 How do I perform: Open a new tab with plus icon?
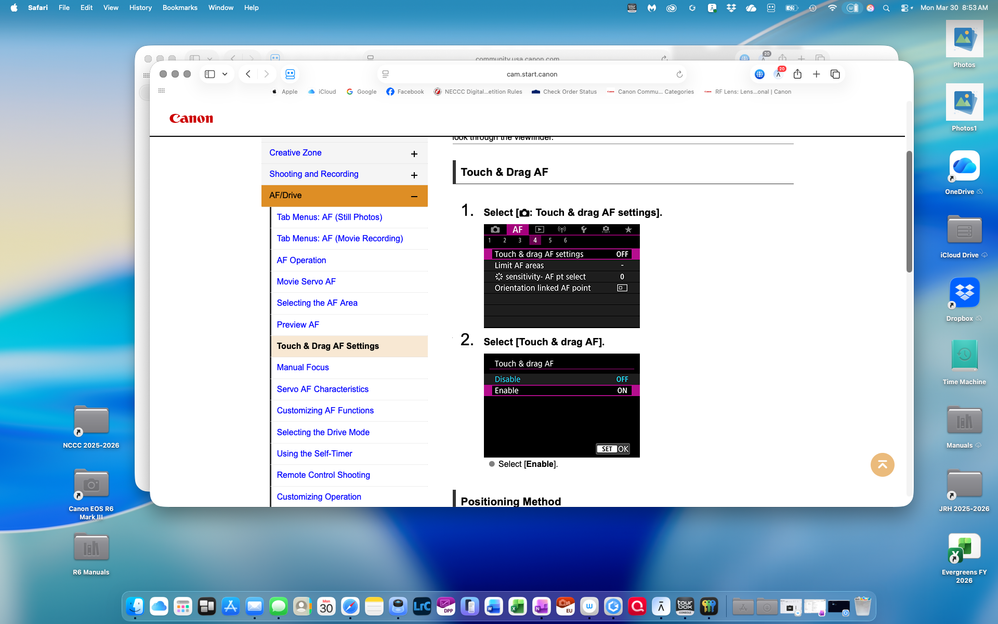click(x=816, y=74)
